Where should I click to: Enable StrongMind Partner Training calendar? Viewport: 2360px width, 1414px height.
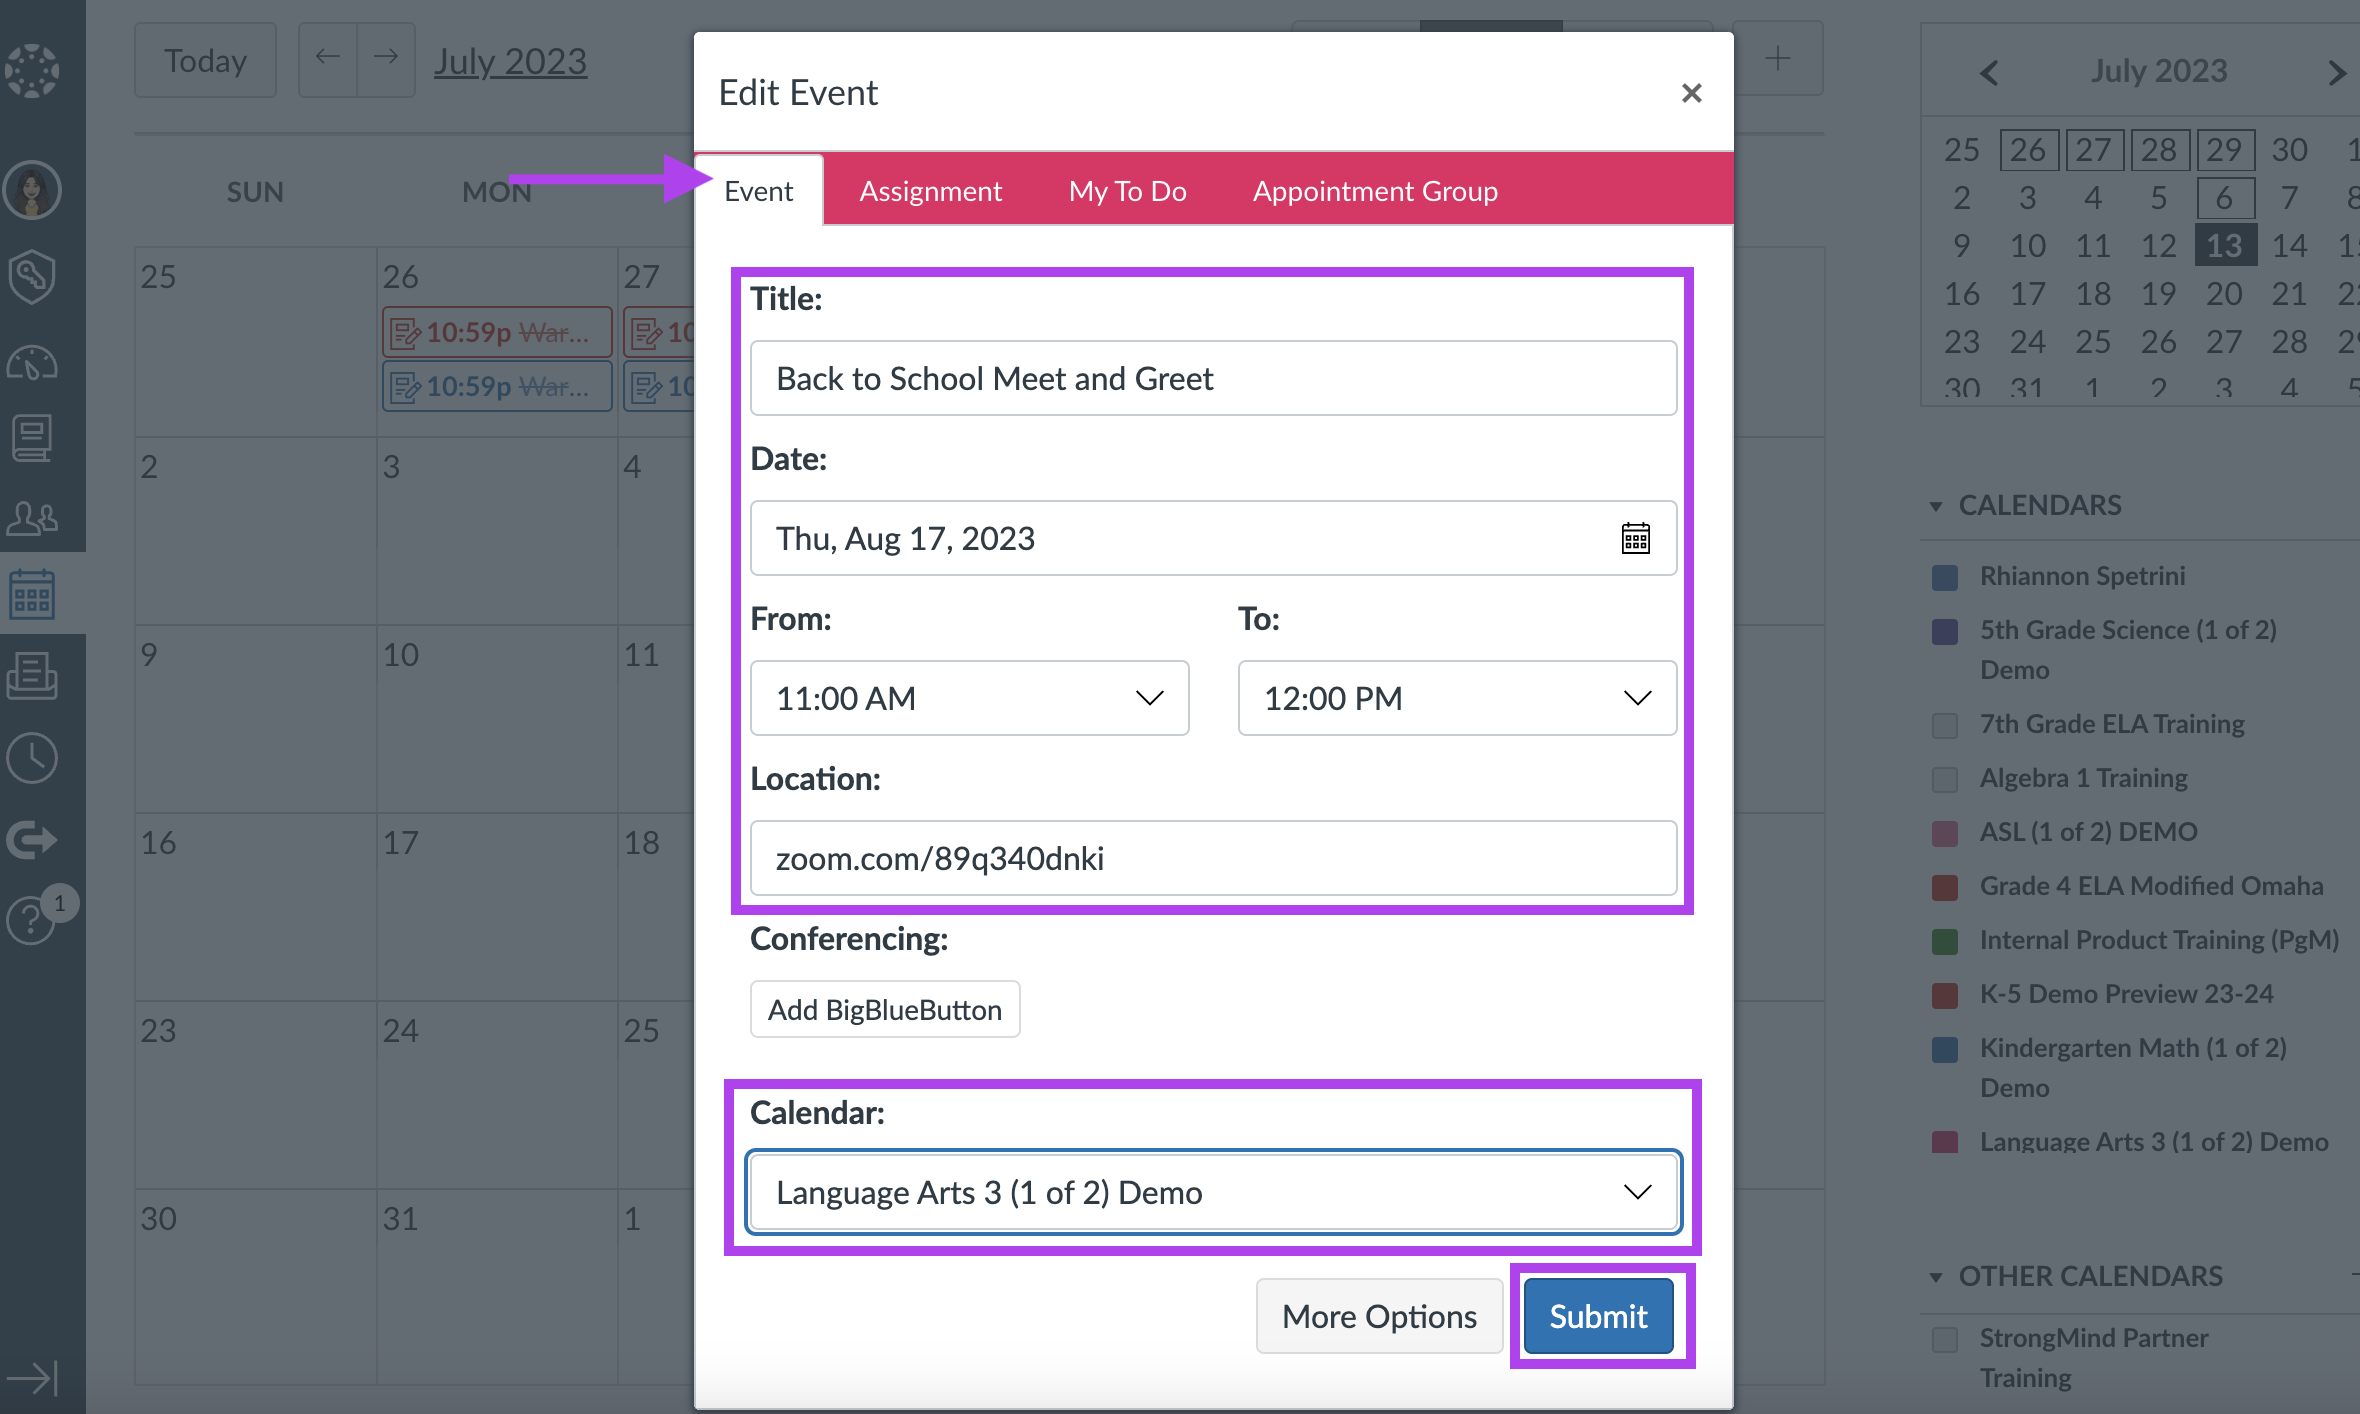coord(1945,1339)
